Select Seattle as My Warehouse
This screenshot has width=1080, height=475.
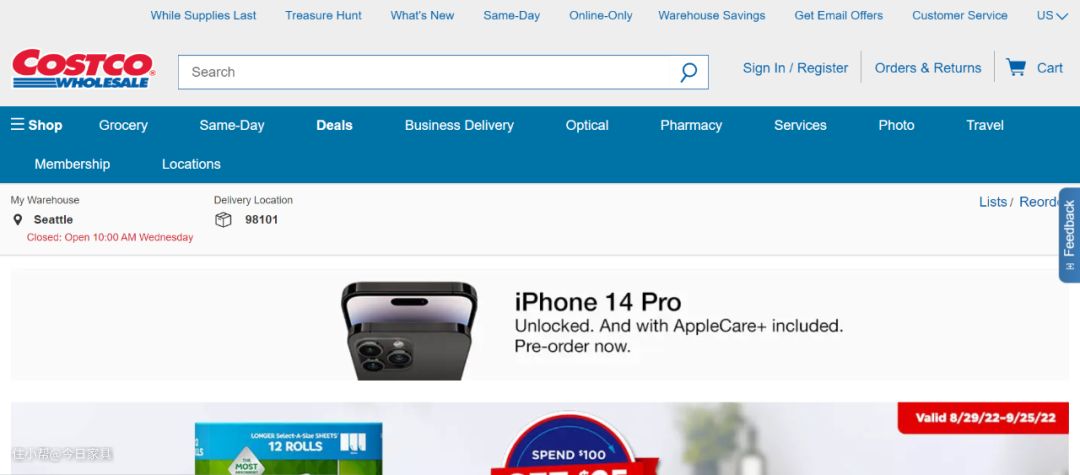pos(53,220)
